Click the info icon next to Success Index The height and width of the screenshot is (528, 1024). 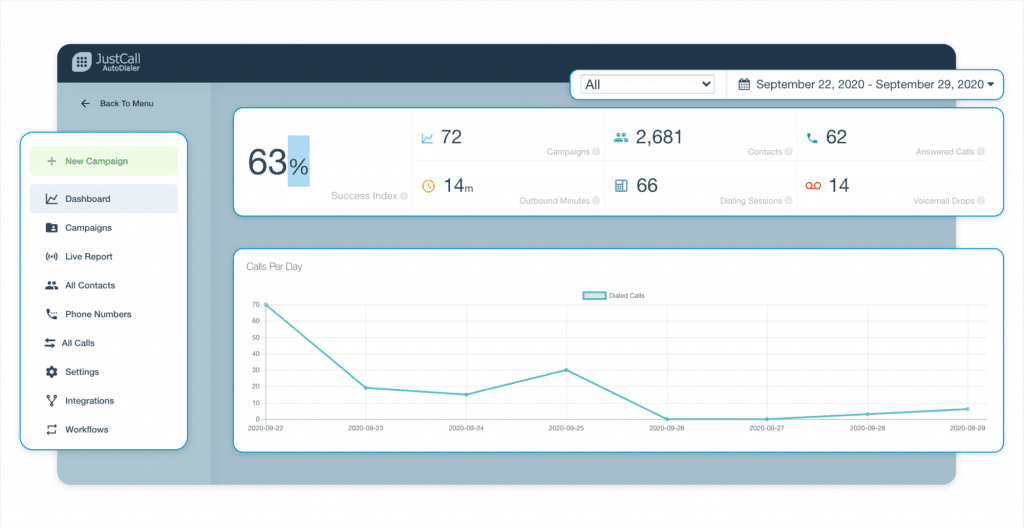[x=404, y=196]
